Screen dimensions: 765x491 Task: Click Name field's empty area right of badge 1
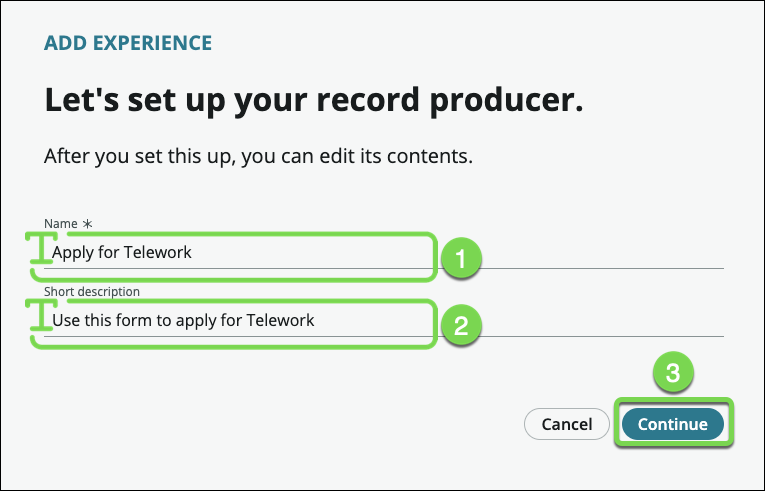coord(600,255)
